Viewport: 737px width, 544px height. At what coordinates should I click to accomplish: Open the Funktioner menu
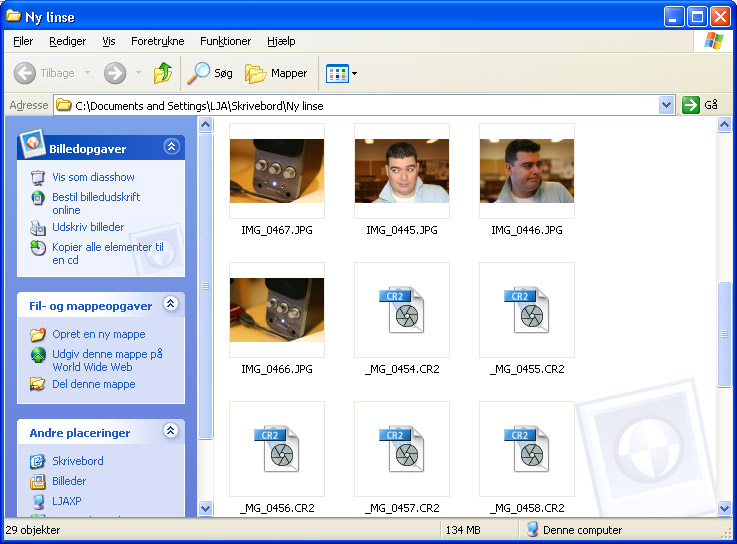tap(225, 41)
